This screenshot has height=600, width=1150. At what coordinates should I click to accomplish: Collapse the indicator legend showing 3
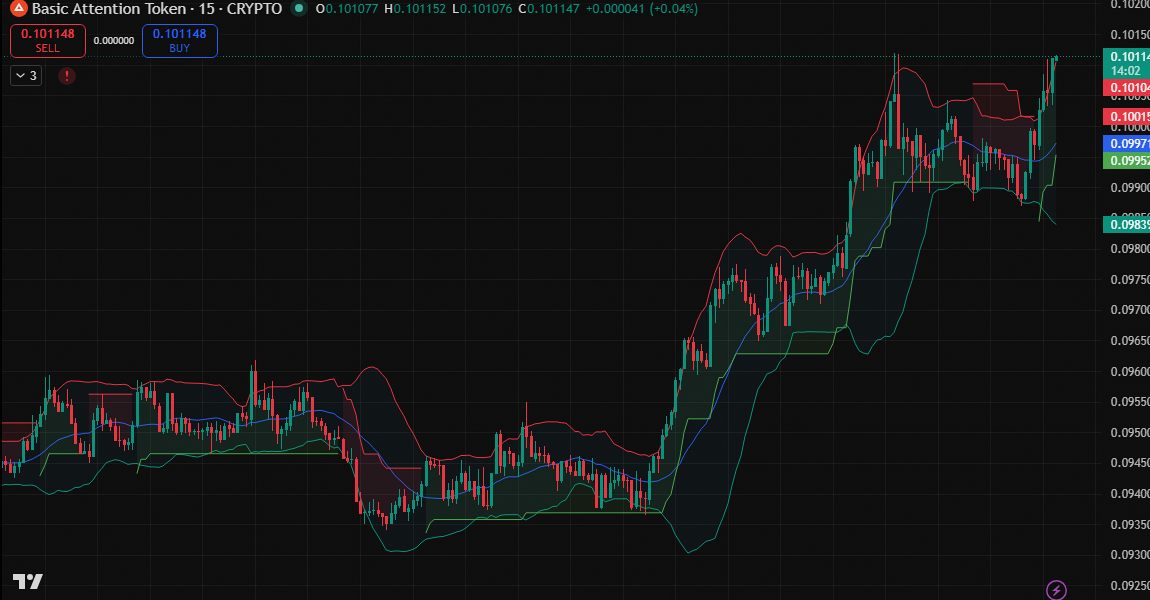point(26,76)
